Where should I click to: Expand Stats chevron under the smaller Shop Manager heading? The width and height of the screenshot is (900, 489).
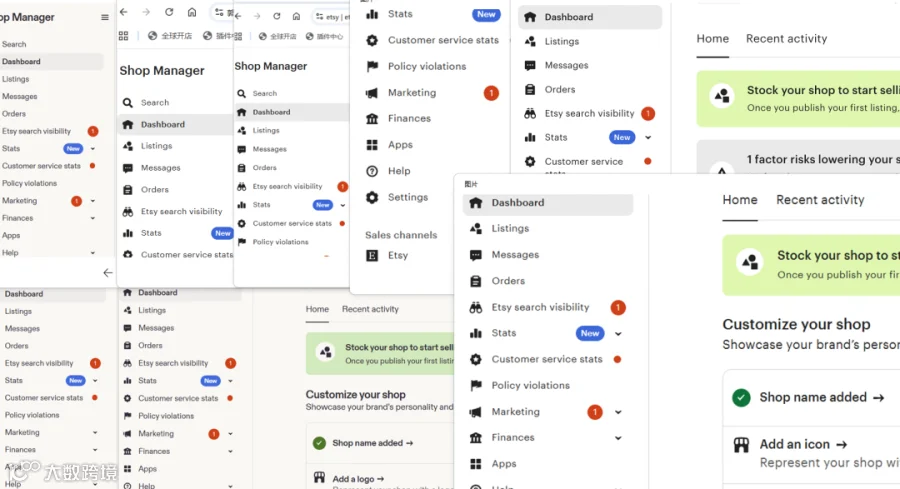click(343, 205)
